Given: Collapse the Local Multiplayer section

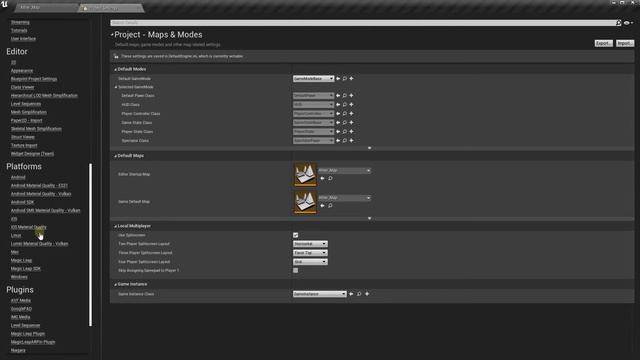Looking at the screenshot, I should (x=116, y=226).
